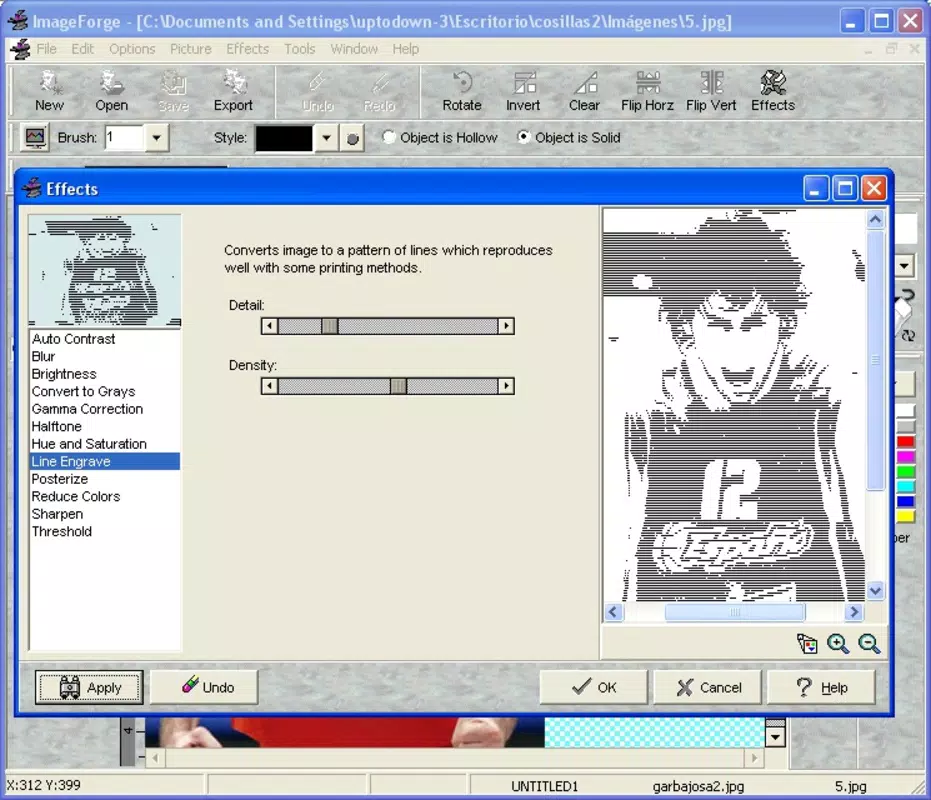Screen dimensions: 931x800
Task: Open the Picture menu
Action: [x=191, y=49]
